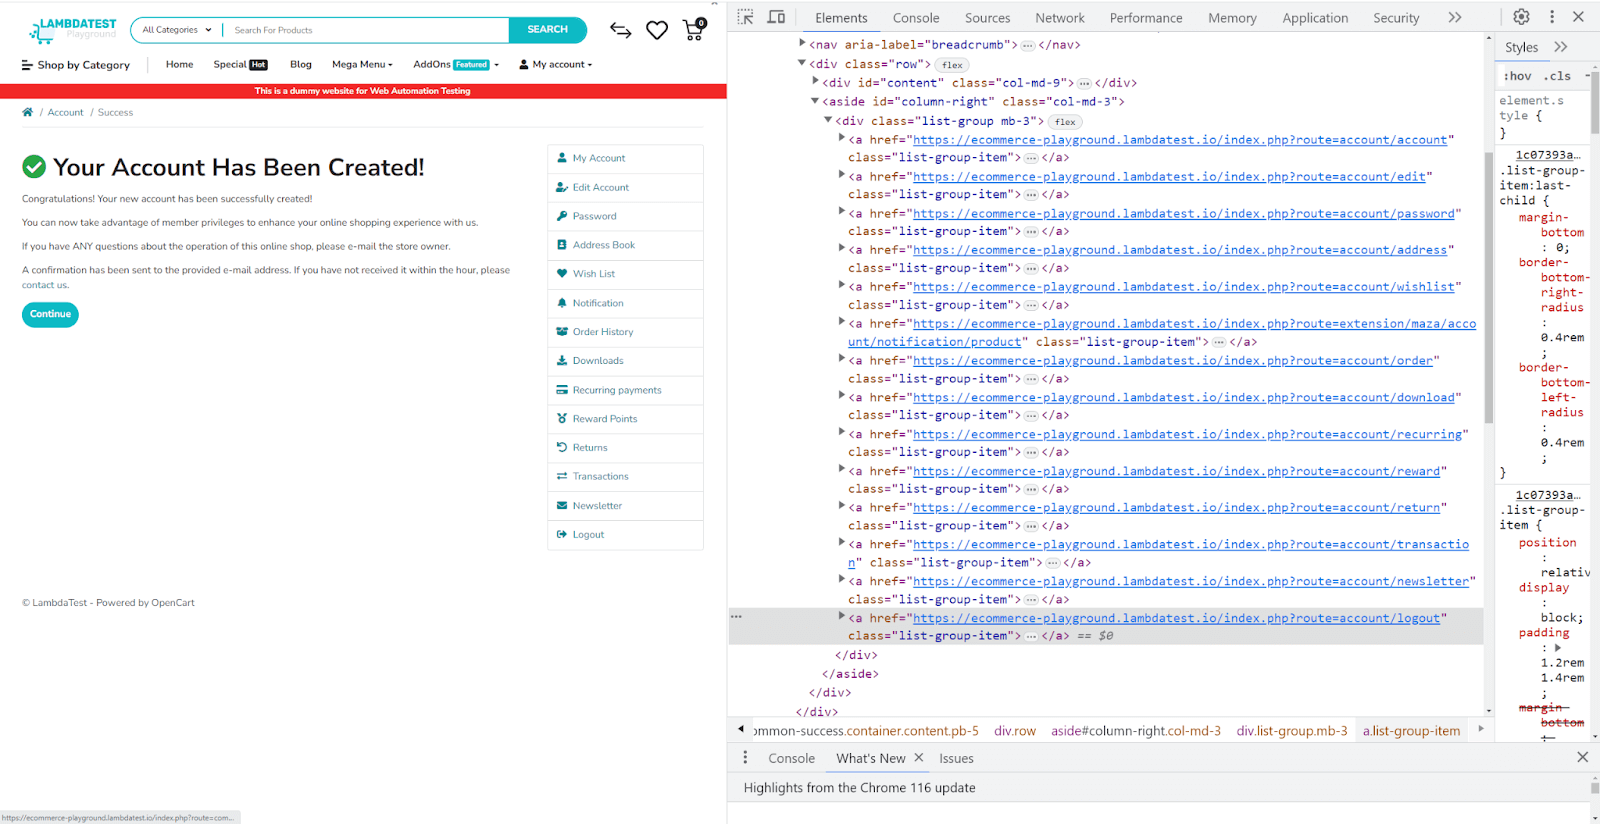Viewport: 1600px width, 824px height.
Task: Click the SEARCH button
Action: click(x=547, y=30)
